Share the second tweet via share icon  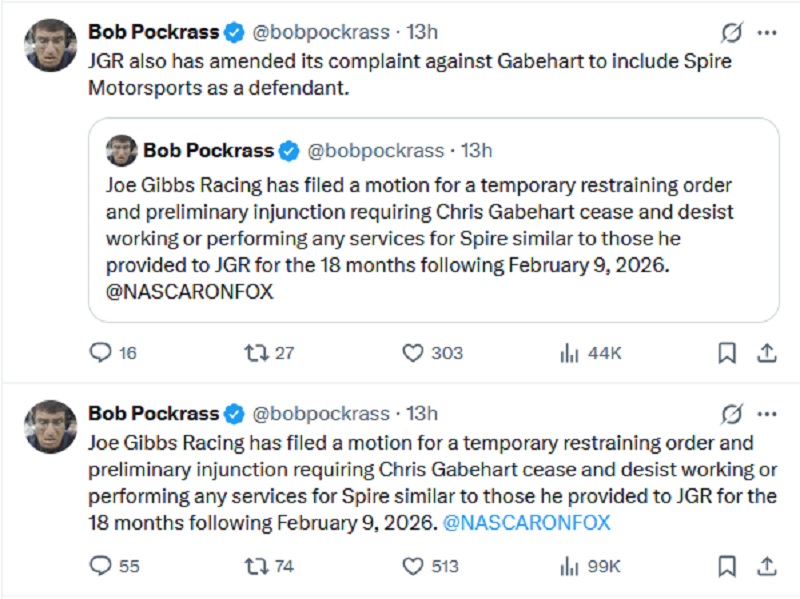point(766,566)
